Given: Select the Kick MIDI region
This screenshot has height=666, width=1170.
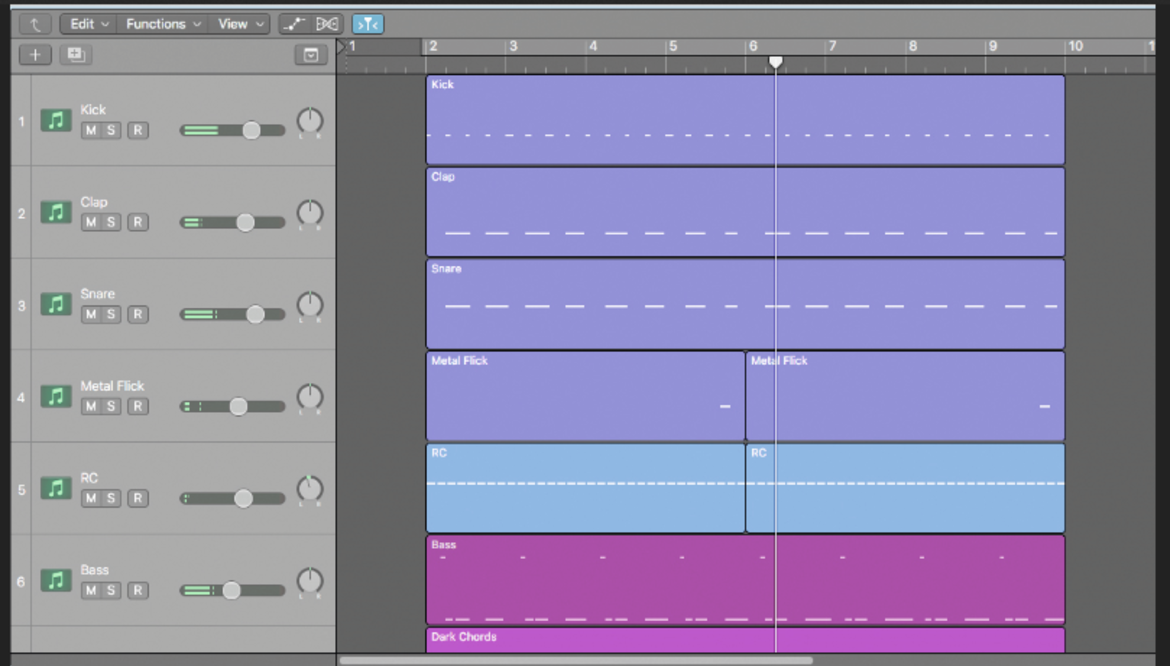Looking at the screenshot, I should pos(745,119).
